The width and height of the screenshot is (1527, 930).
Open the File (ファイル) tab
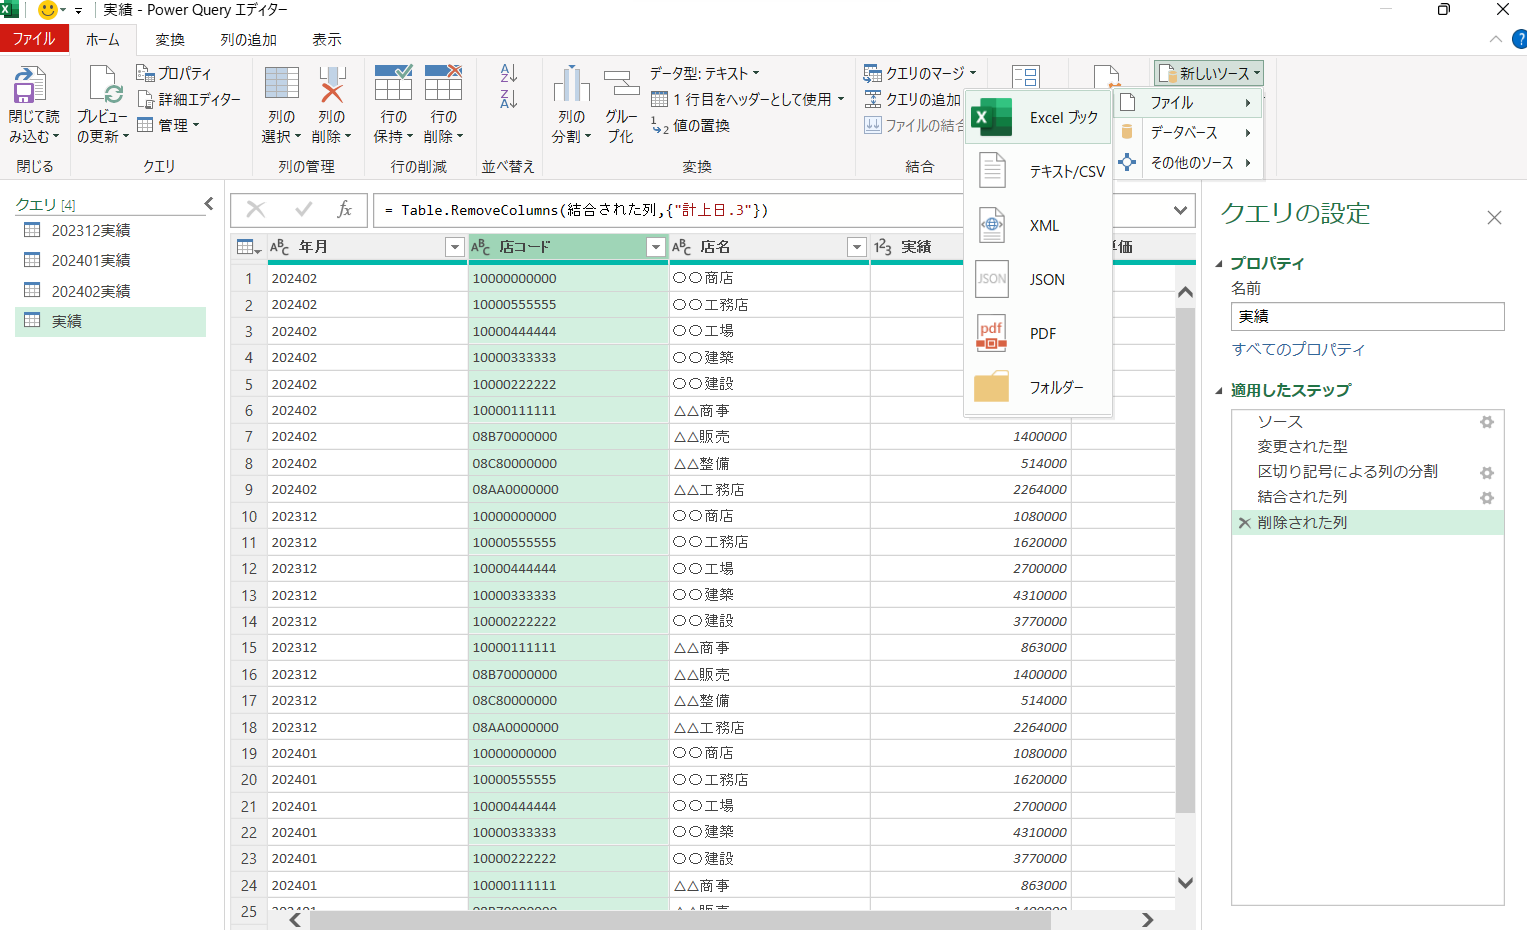(34, 39)
